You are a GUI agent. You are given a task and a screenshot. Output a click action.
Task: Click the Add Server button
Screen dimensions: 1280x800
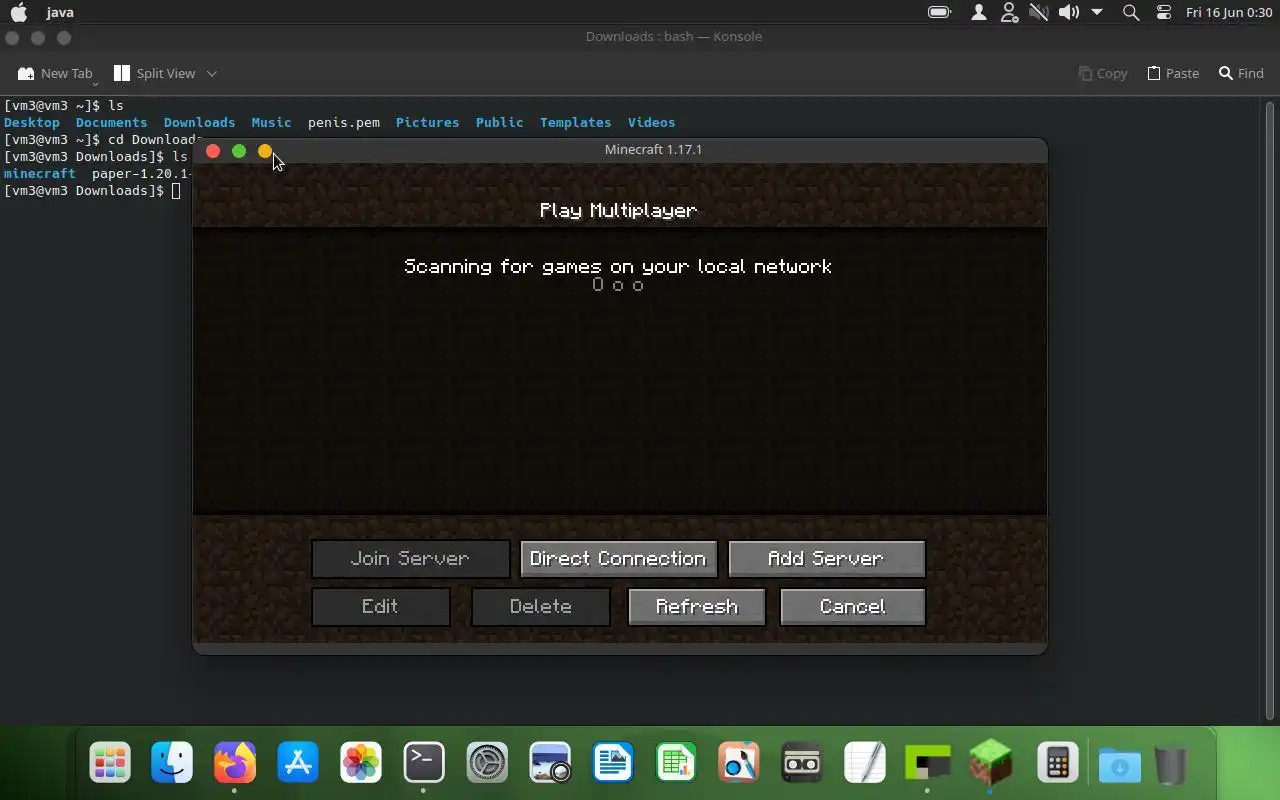(827, 559)
